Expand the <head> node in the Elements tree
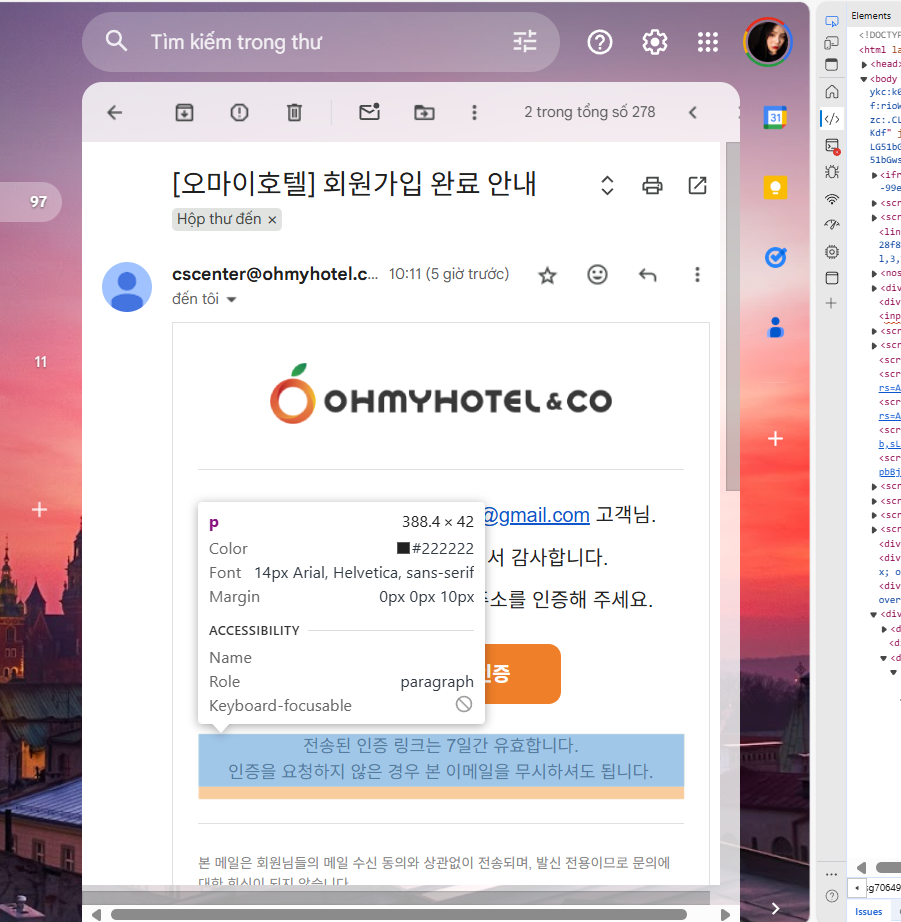Viewport: 901px width, 922px height. [x=864, y=64]
